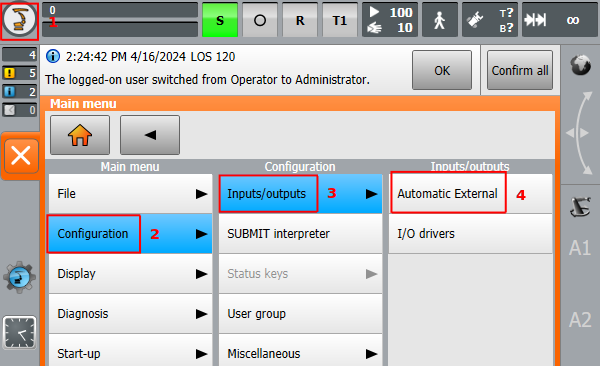This screenshot has width=600, height=366.
Task: Expand the Miscellaneous submenu arrow
Action: pos(371,354)
